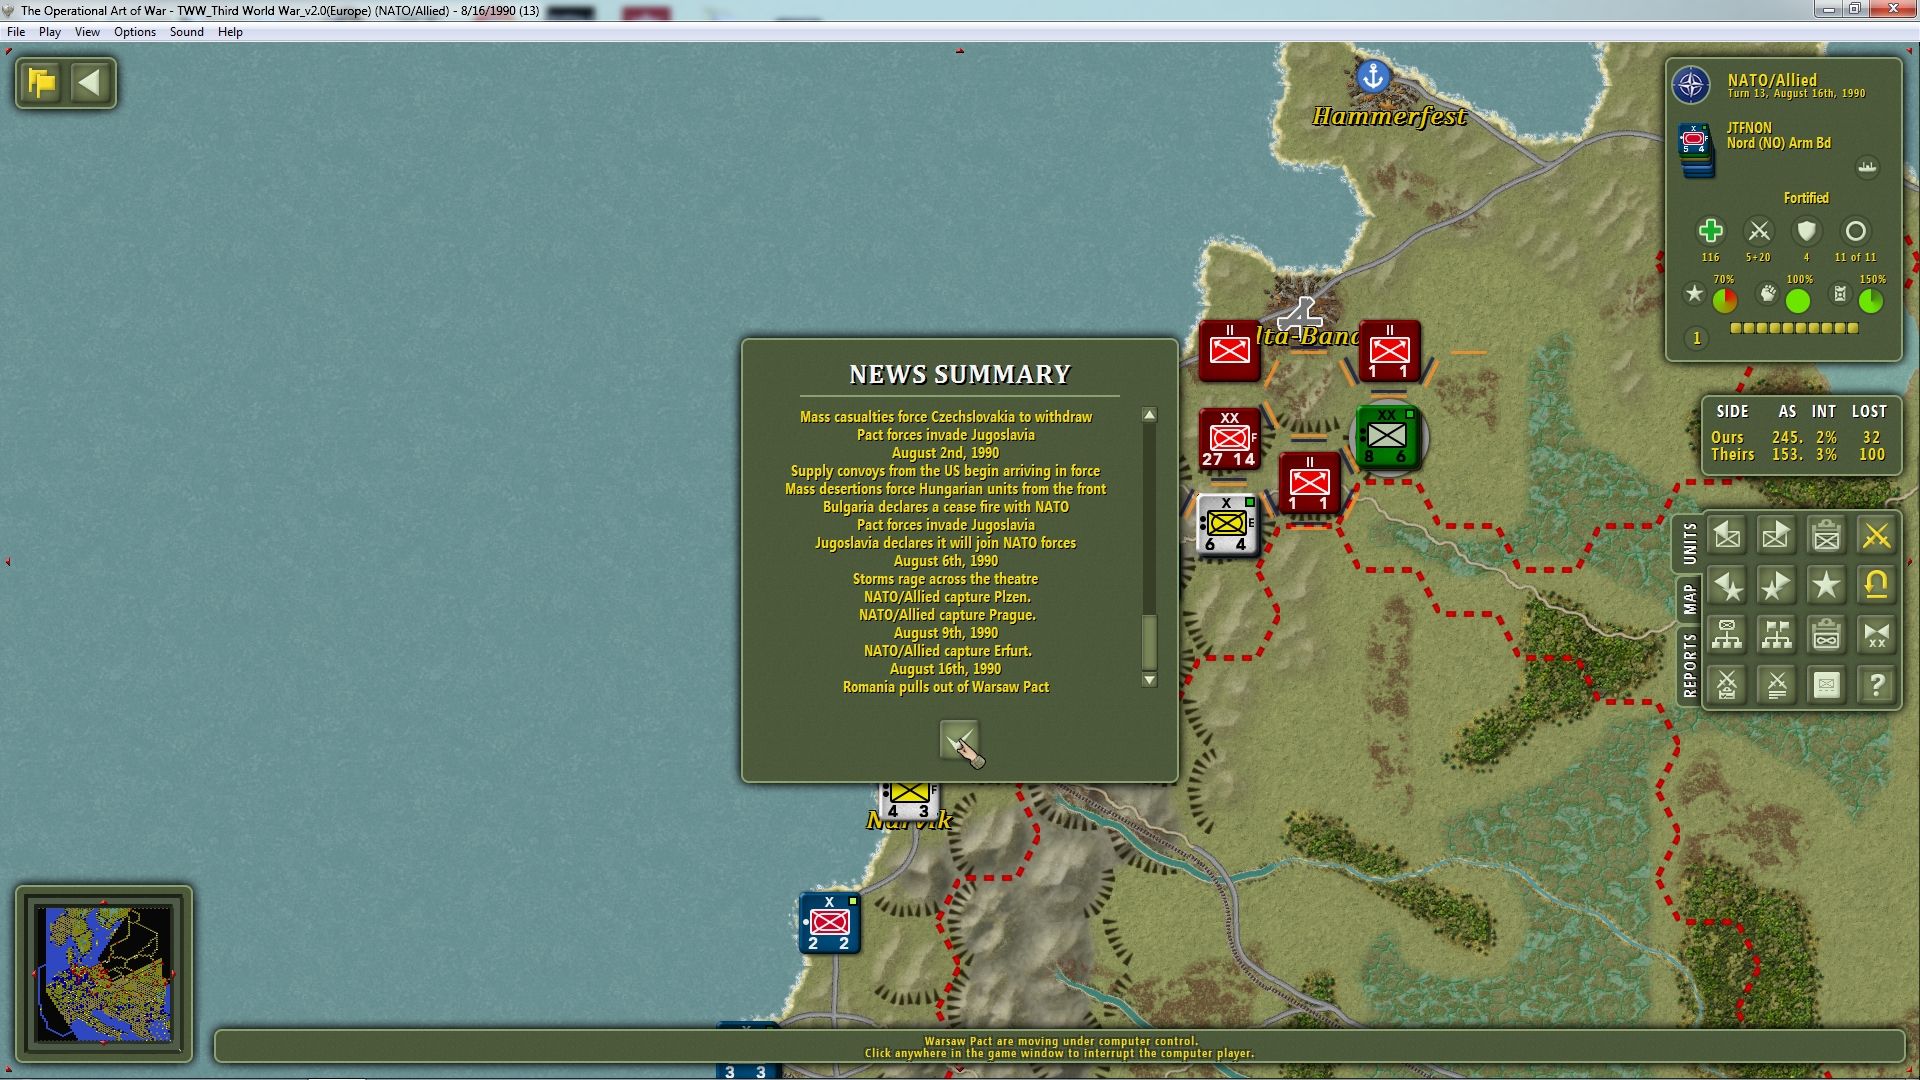
Task: Click the yellow crossed swords attack button
Action: tap(1877, 536)
